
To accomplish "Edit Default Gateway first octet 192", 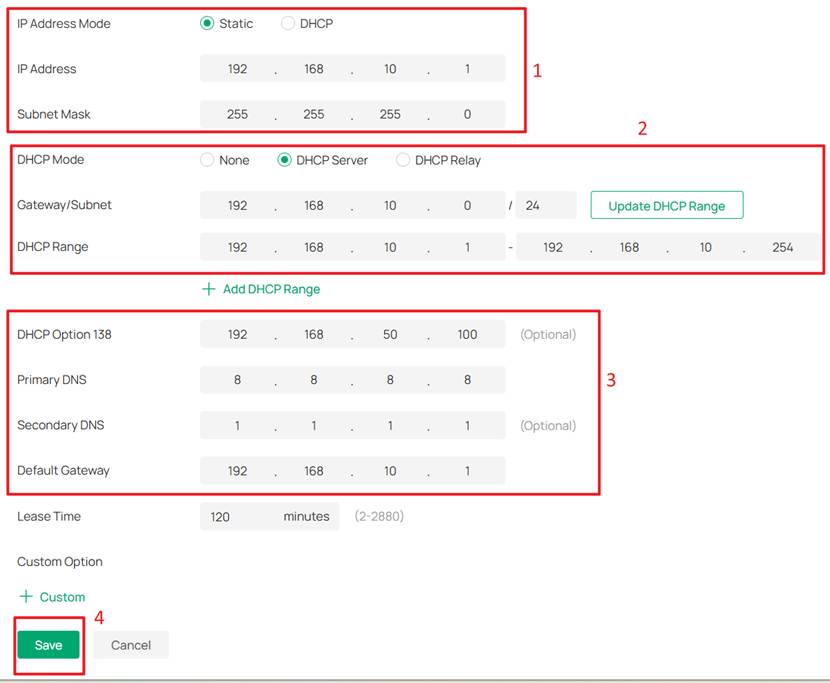I will (237, 471).
